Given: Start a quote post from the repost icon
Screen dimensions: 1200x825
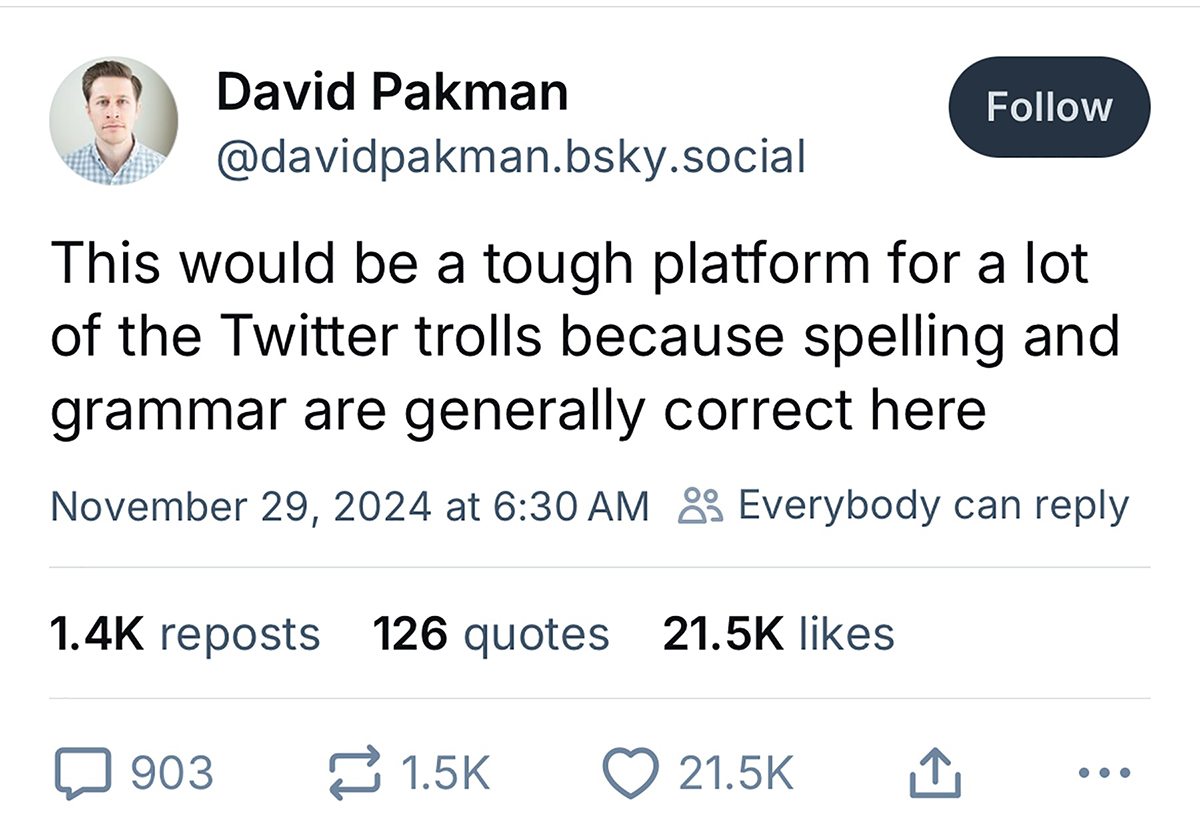Looking at the screenshot, I should (355, 771).
